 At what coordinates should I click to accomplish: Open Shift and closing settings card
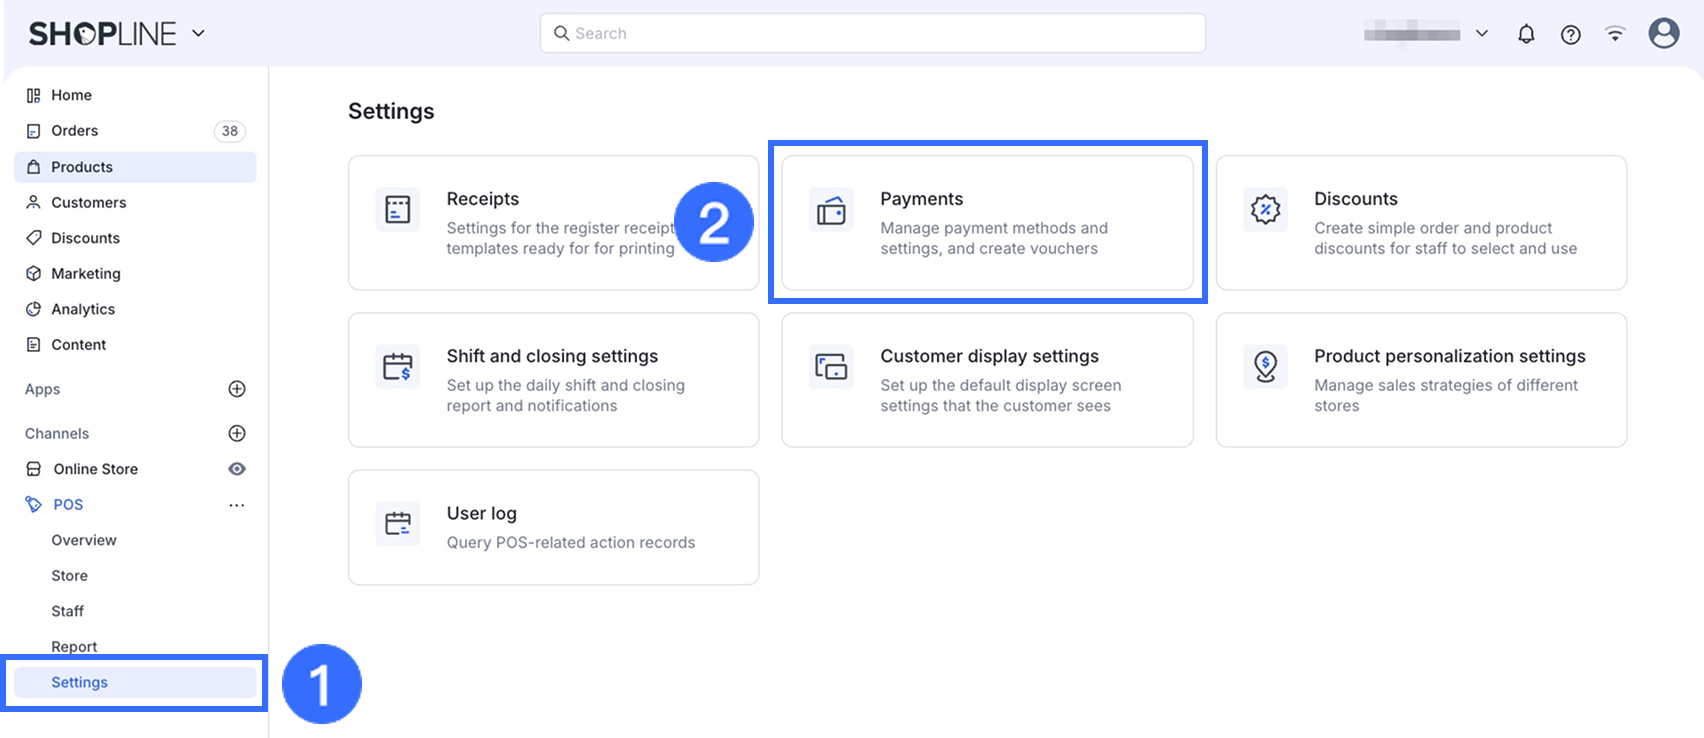point(553,380)
